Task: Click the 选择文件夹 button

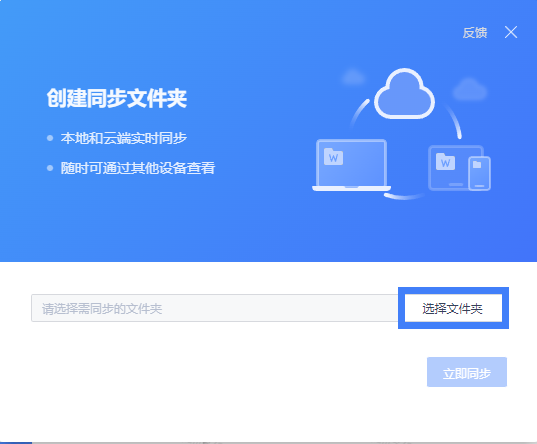Action: [x=453, y=308]
